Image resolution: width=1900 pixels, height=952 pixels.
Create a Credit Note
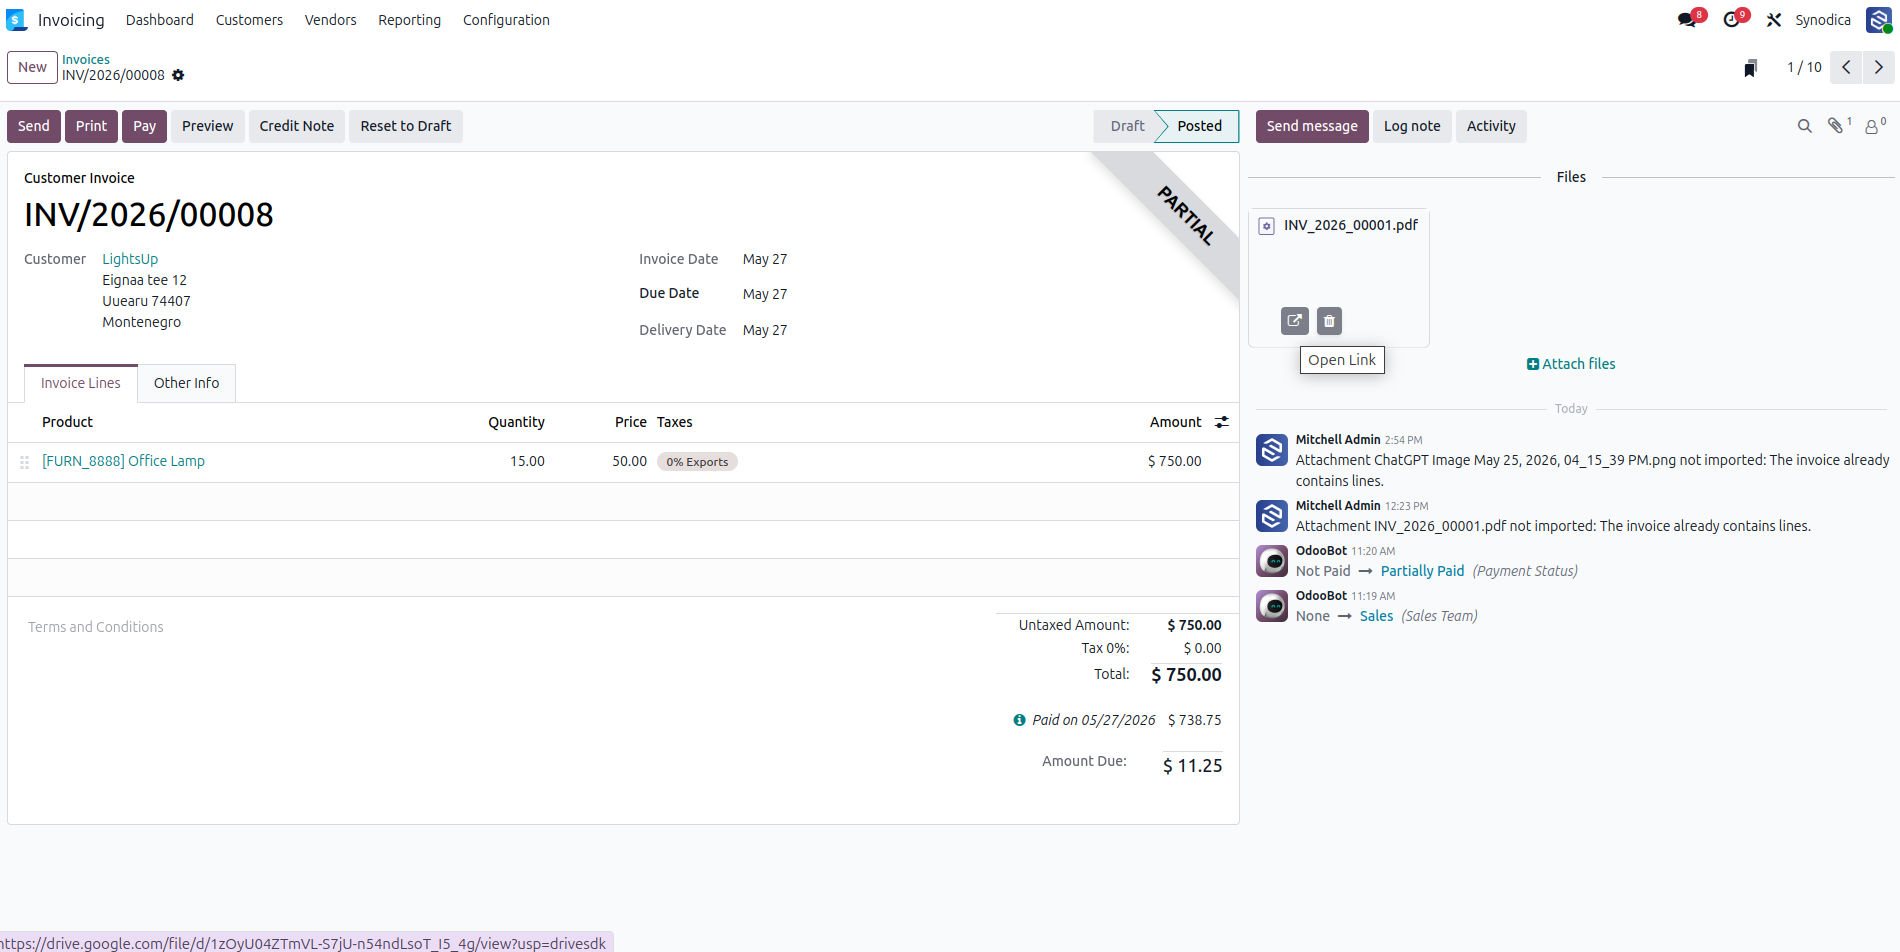pyautogui.click(x=297, y=126)
